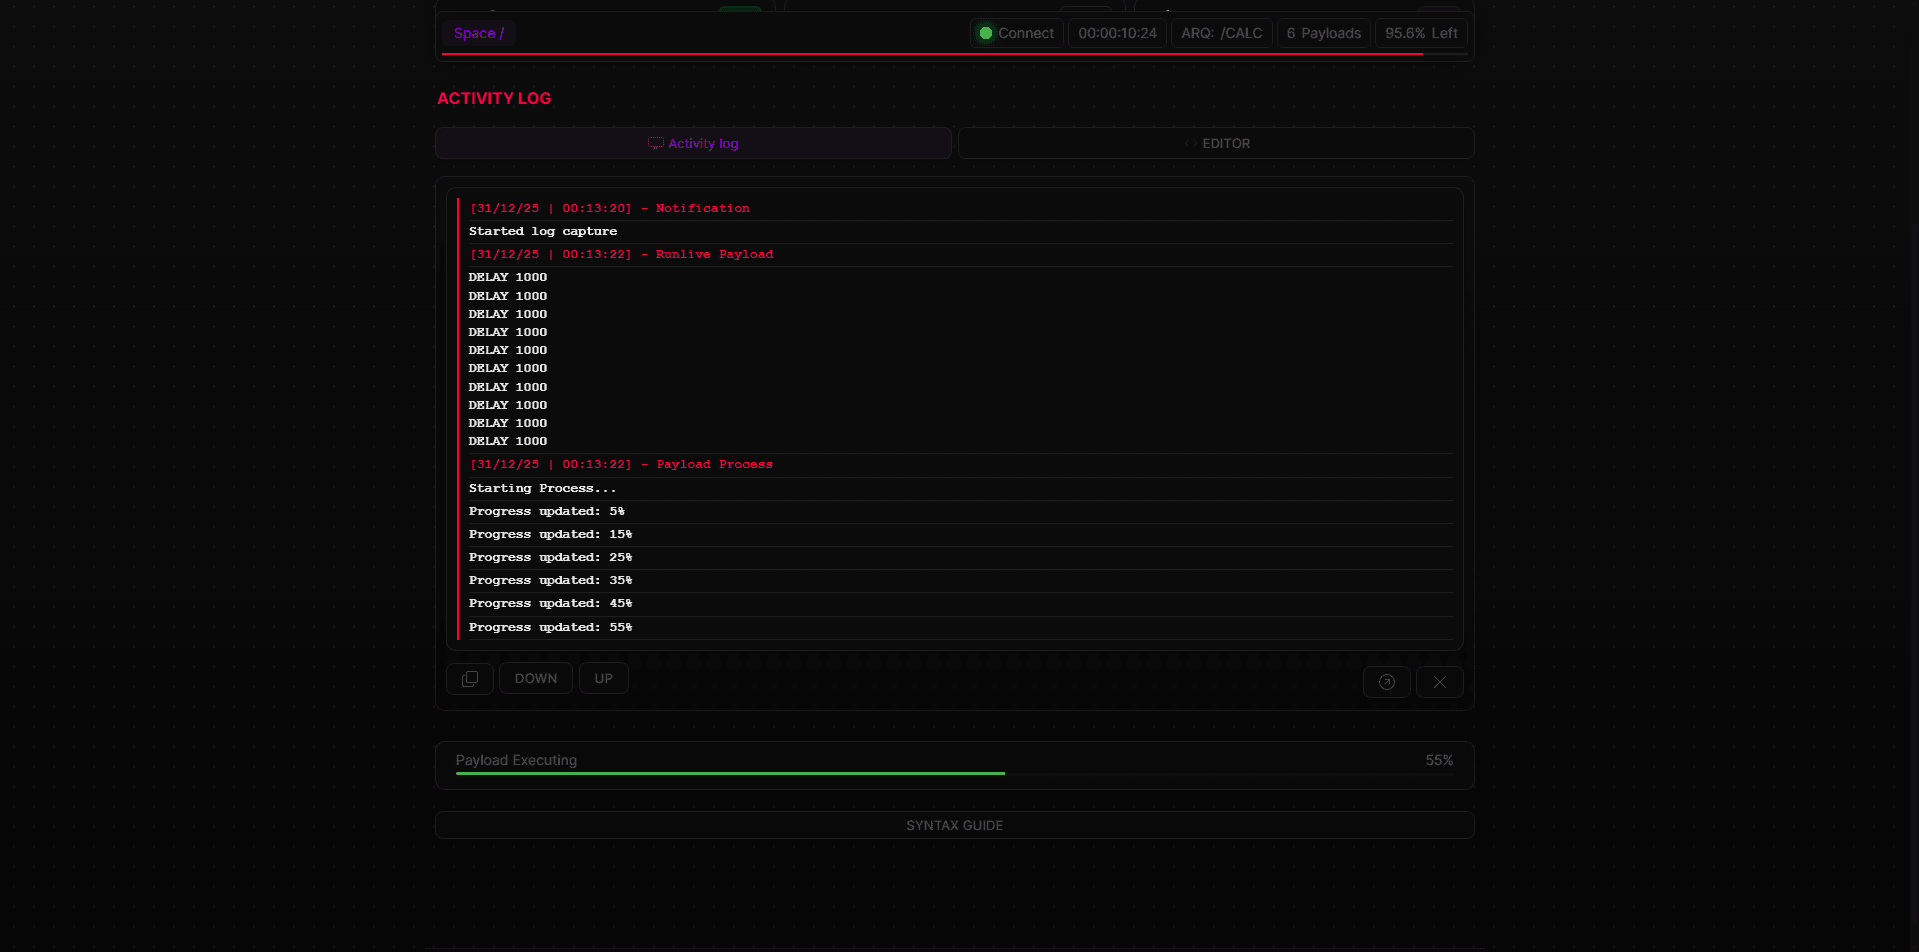Image resolution: width=1919 pixels, height=952 pixels.
Task: Open the log in external view
Action: click(1386, 682)
